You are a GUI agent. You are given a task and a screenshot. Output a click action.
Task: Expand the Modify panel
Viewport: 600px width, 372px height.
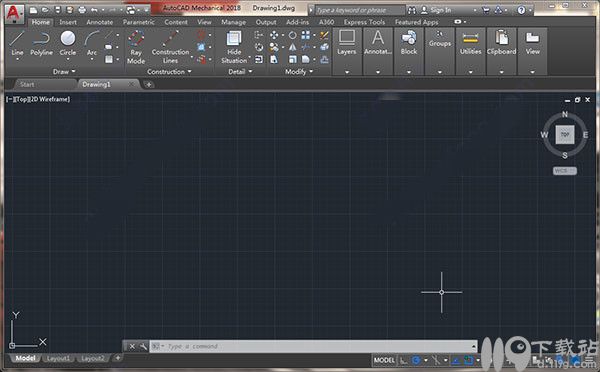pos(299,72)
